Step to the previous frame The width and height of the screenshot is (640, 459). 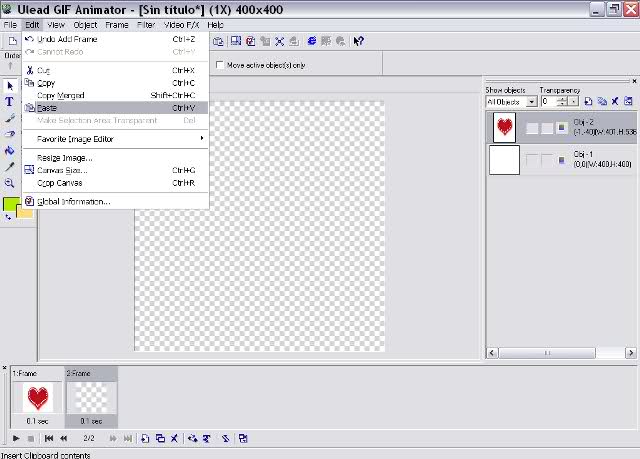point(64,439)
